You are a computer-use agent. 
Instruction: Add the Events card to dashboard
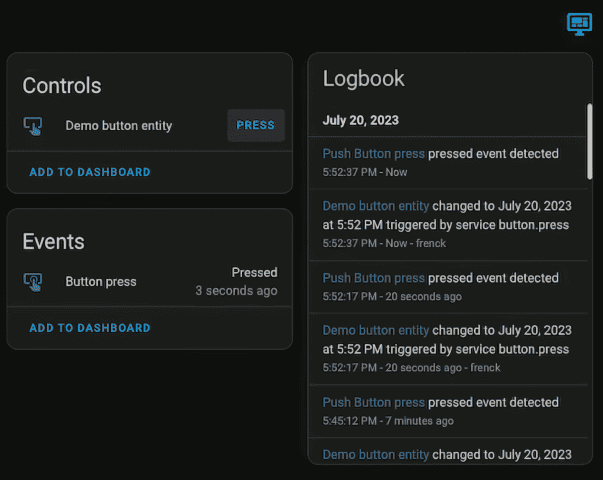point(90,328)
